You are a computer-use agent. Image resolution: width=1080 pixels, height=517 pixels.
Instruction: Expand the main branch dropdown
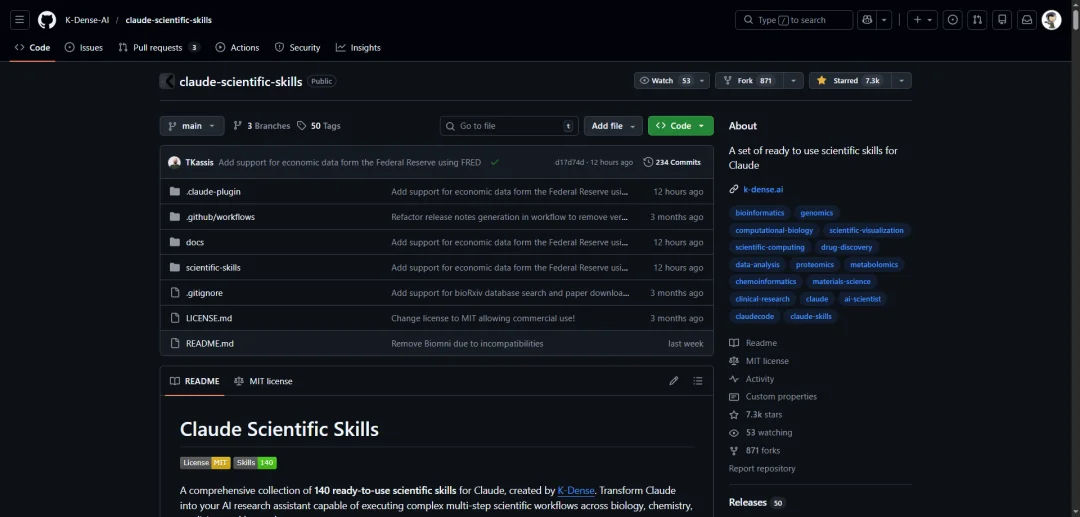point(191,126)
